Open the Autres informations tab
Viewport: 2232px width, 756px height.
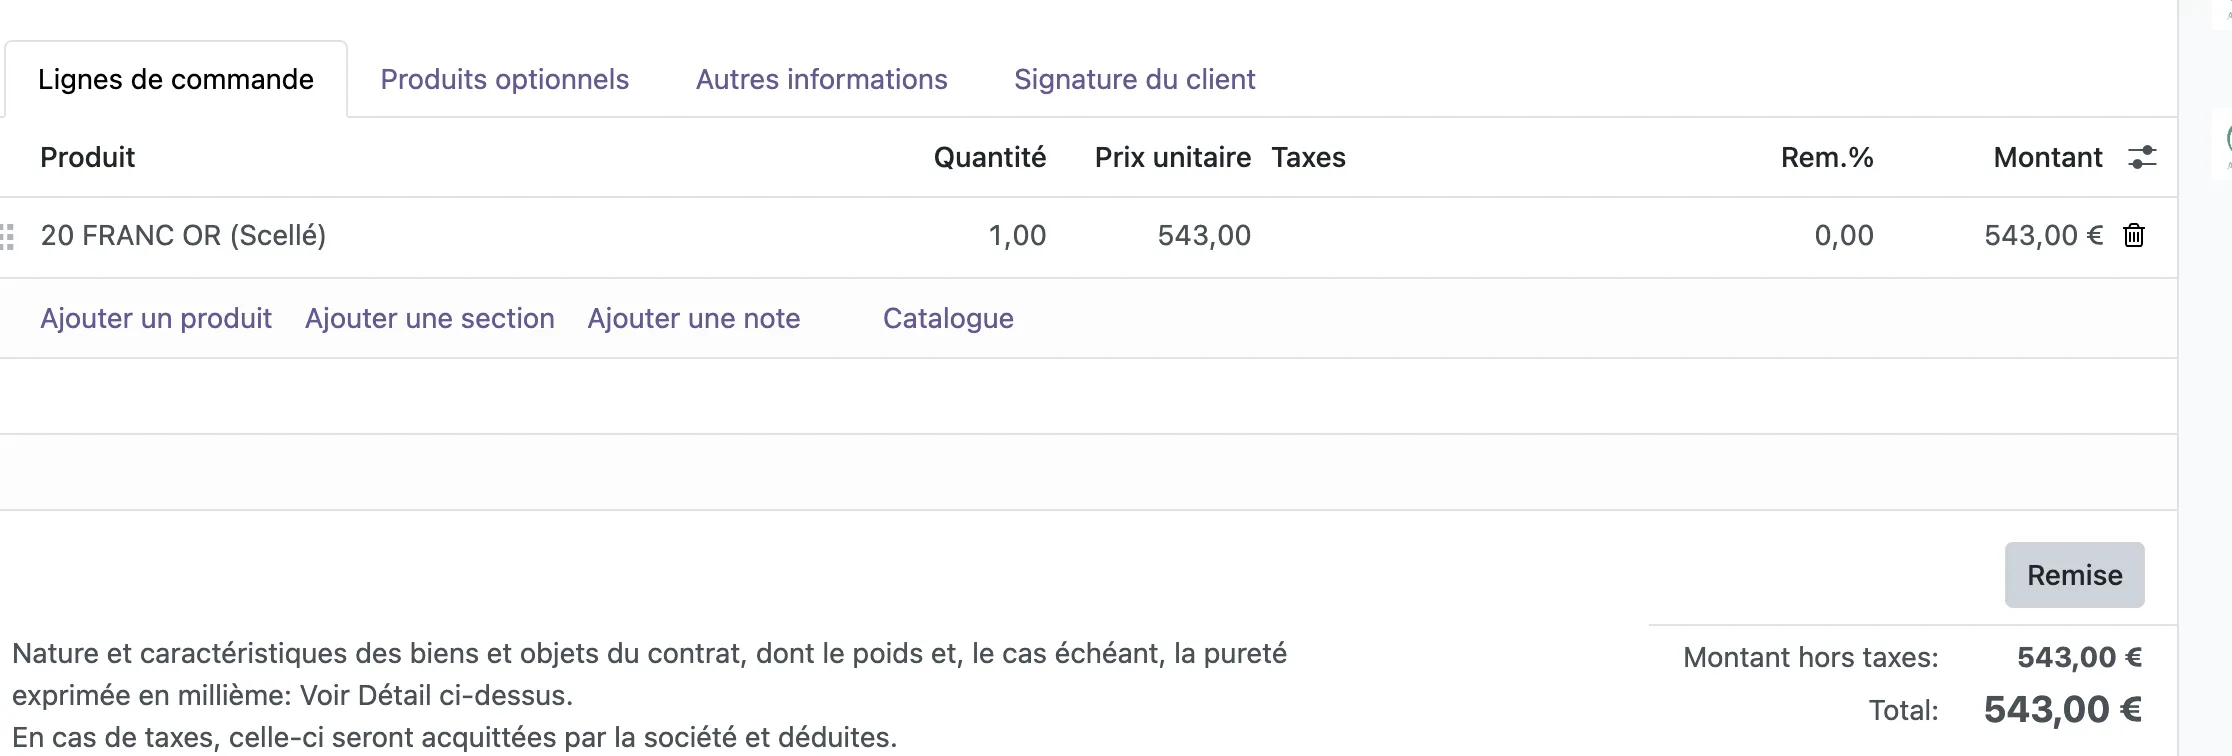tap(822, 79)
